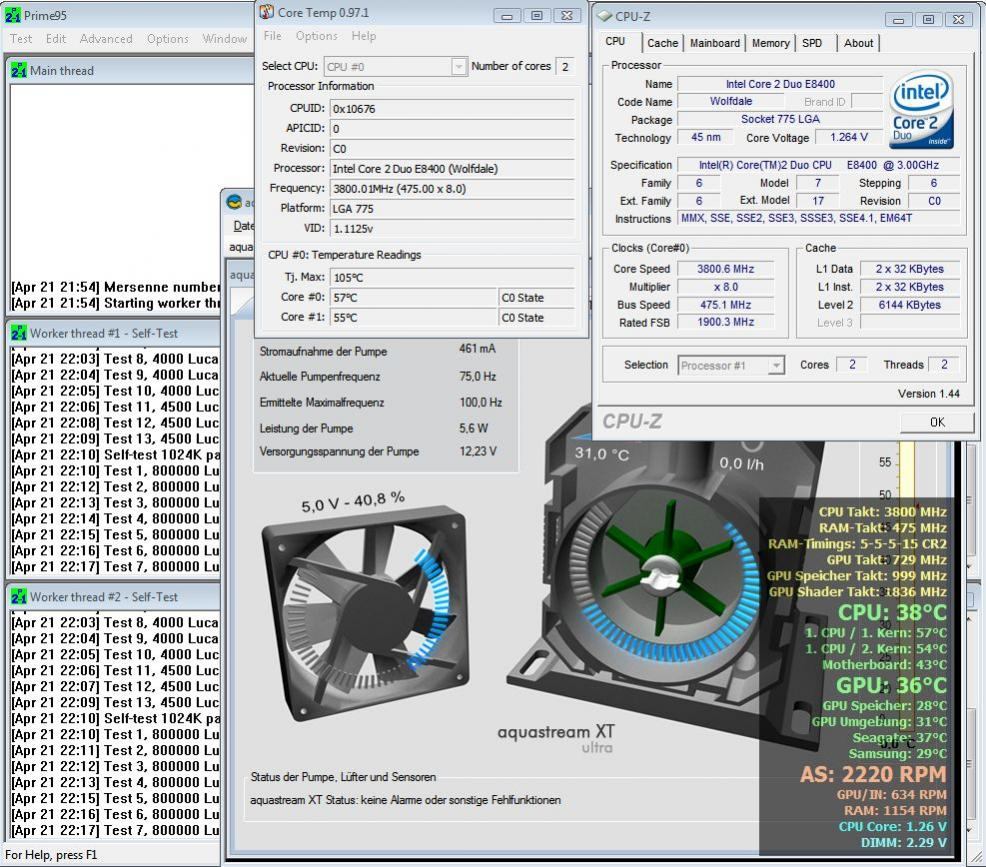Open the Test menu in Prime95

point(21,39)
